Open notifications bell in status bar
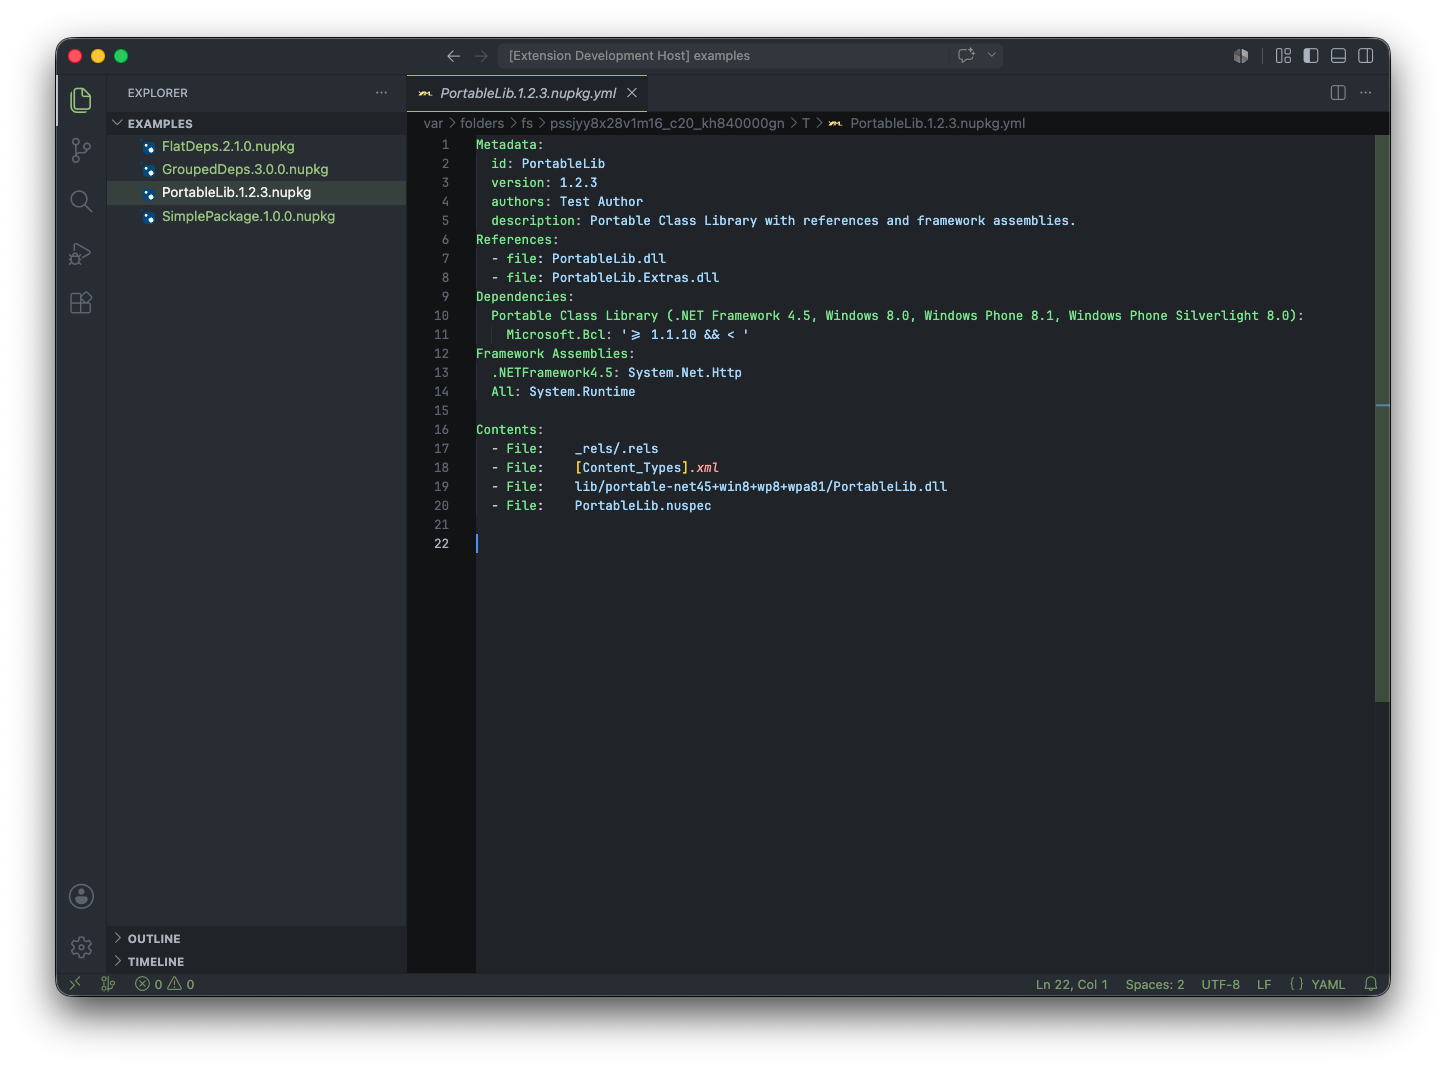 point(1371,984)
